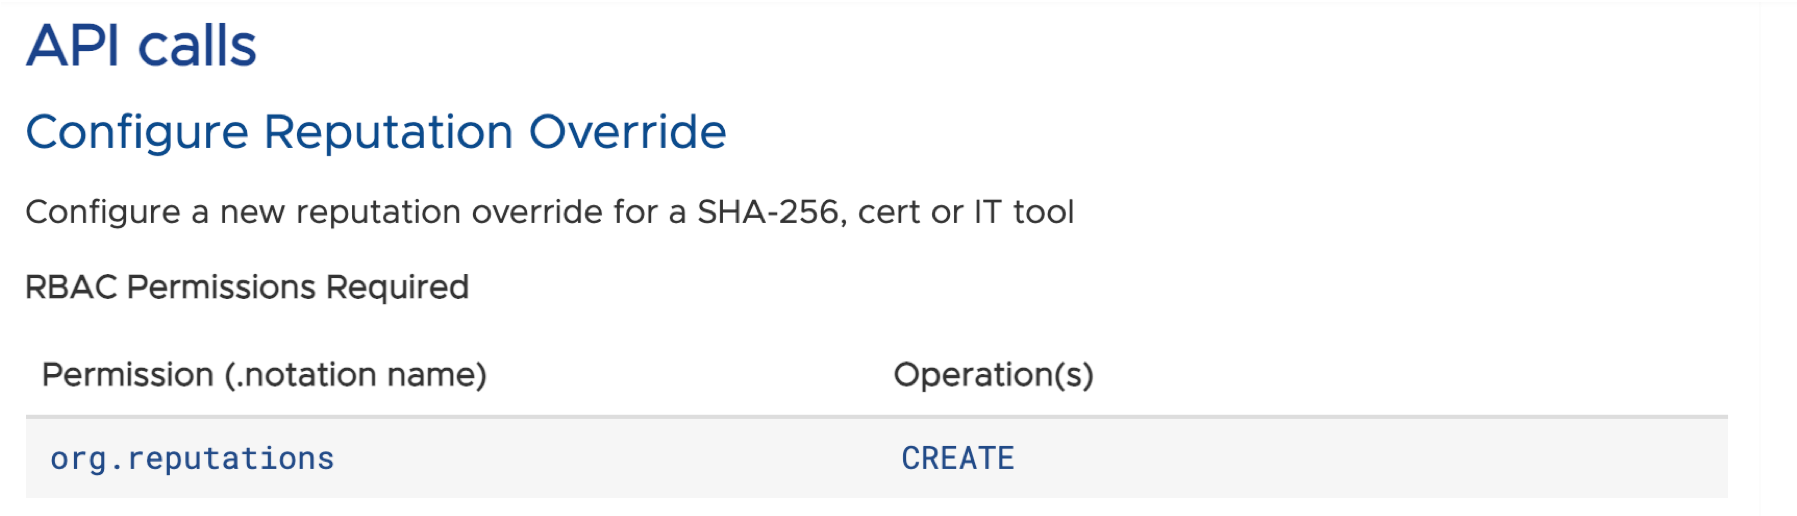This screenshot has width=1797, height=516.
Task: Click the "Permission (.notation name)" column header
Action: coord(264,375)
